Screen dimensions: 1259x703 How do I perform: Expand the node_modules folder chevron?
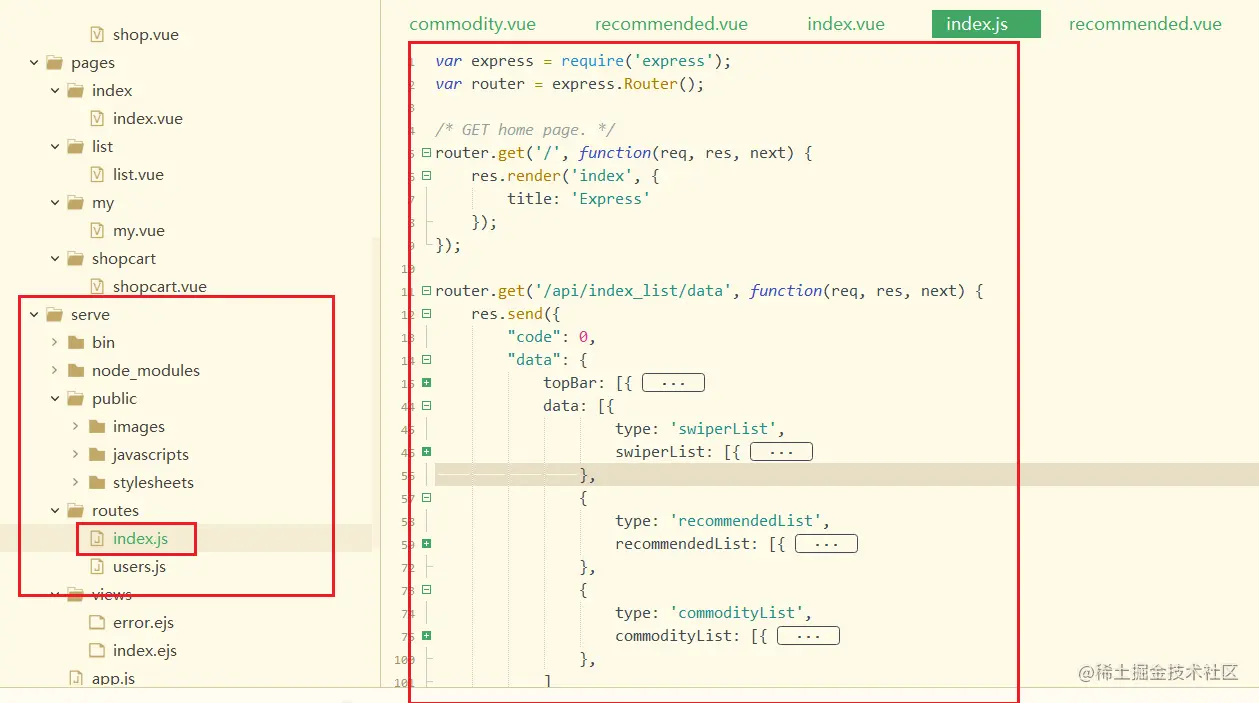point(55,370)
